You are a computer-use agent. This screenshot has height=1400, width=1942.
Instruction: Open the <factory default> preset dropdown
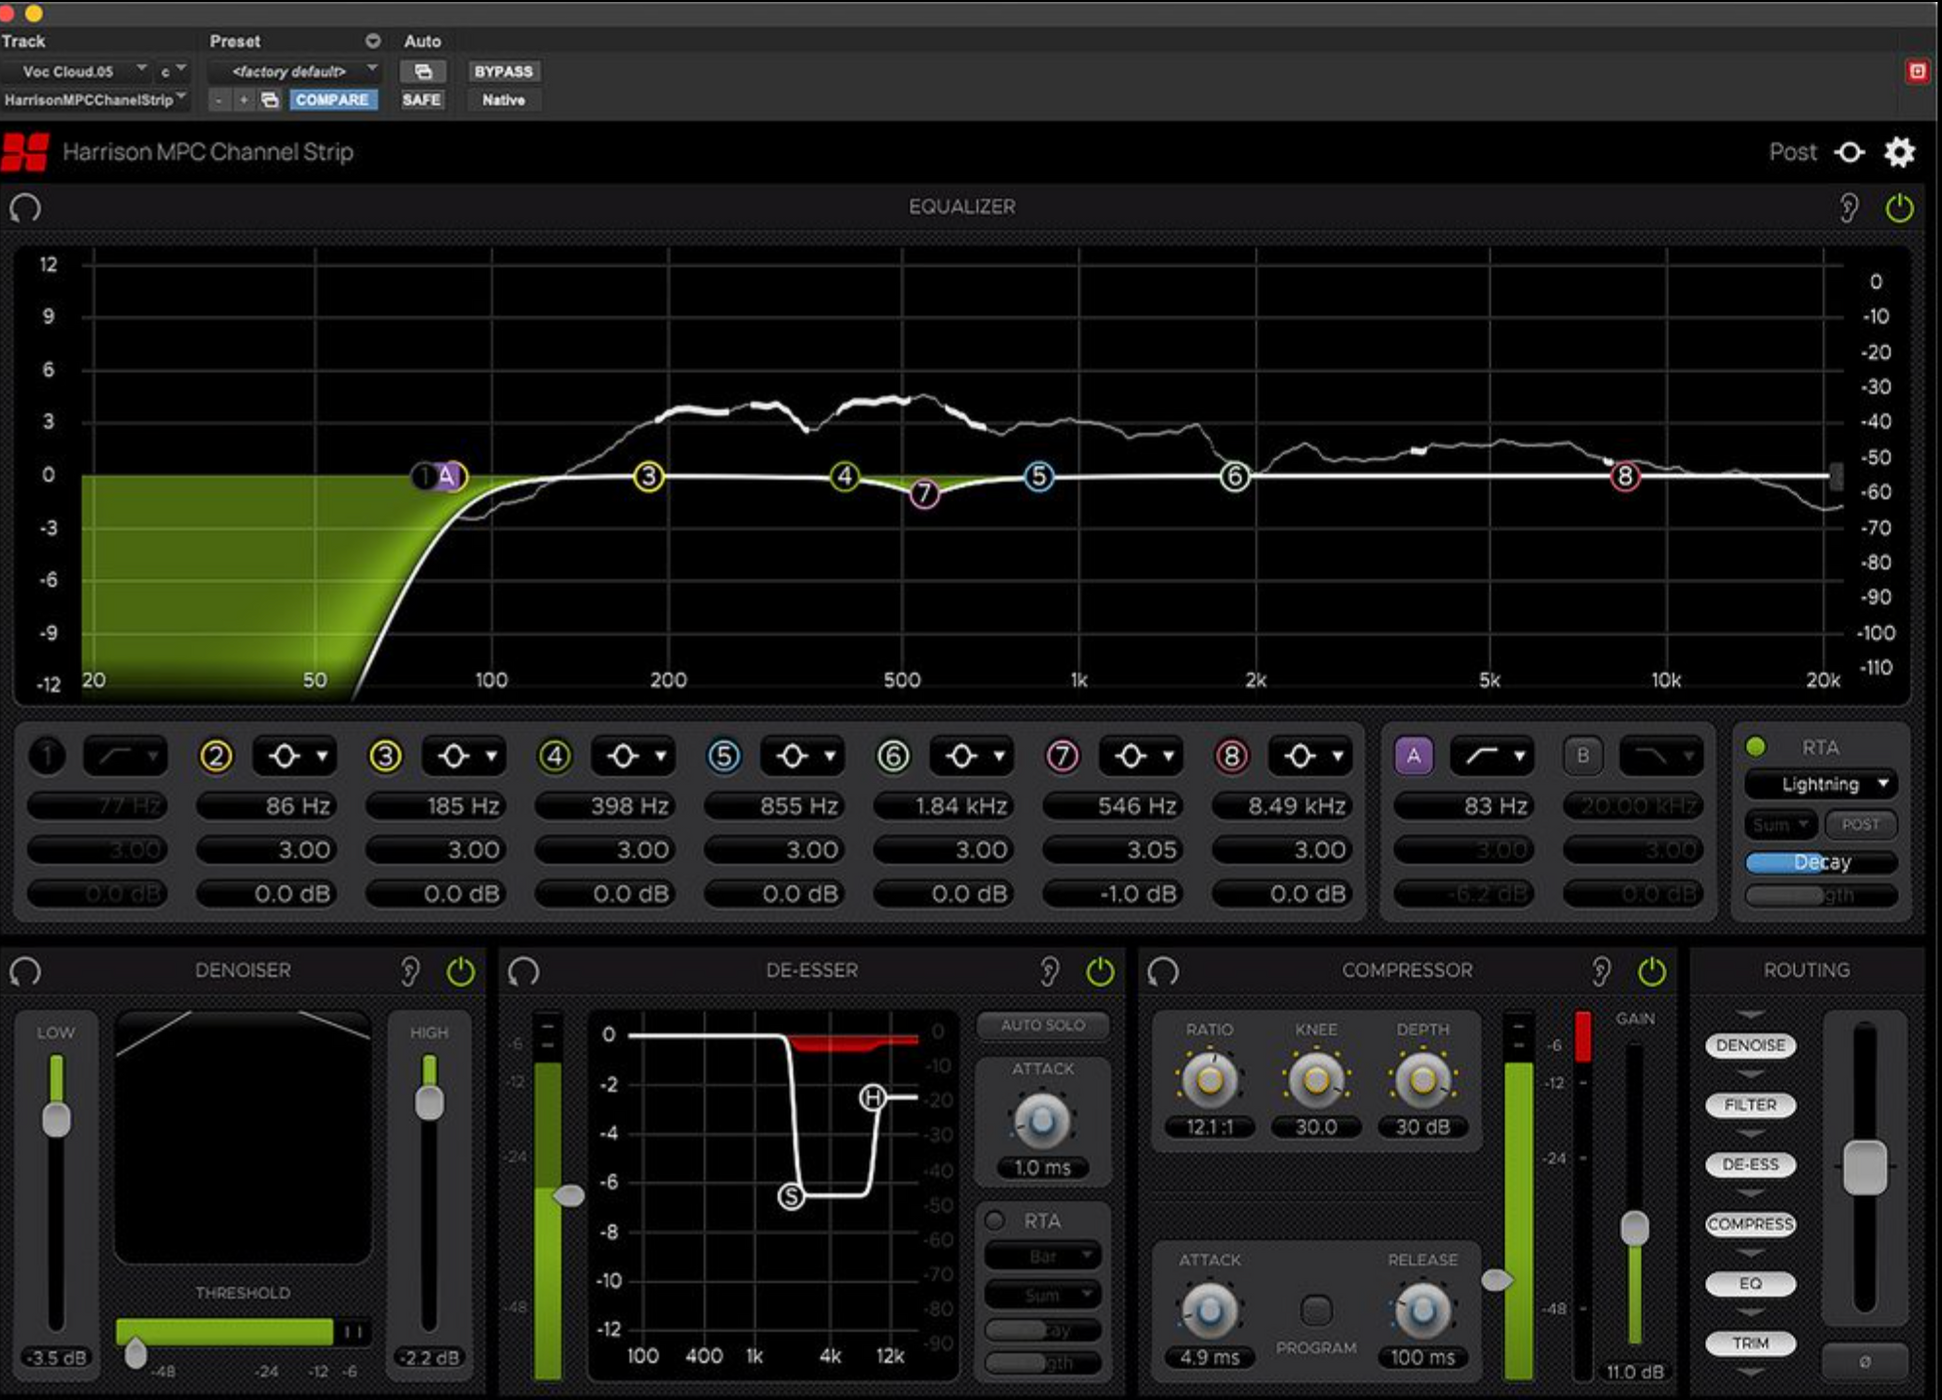(x=293, y=71)
